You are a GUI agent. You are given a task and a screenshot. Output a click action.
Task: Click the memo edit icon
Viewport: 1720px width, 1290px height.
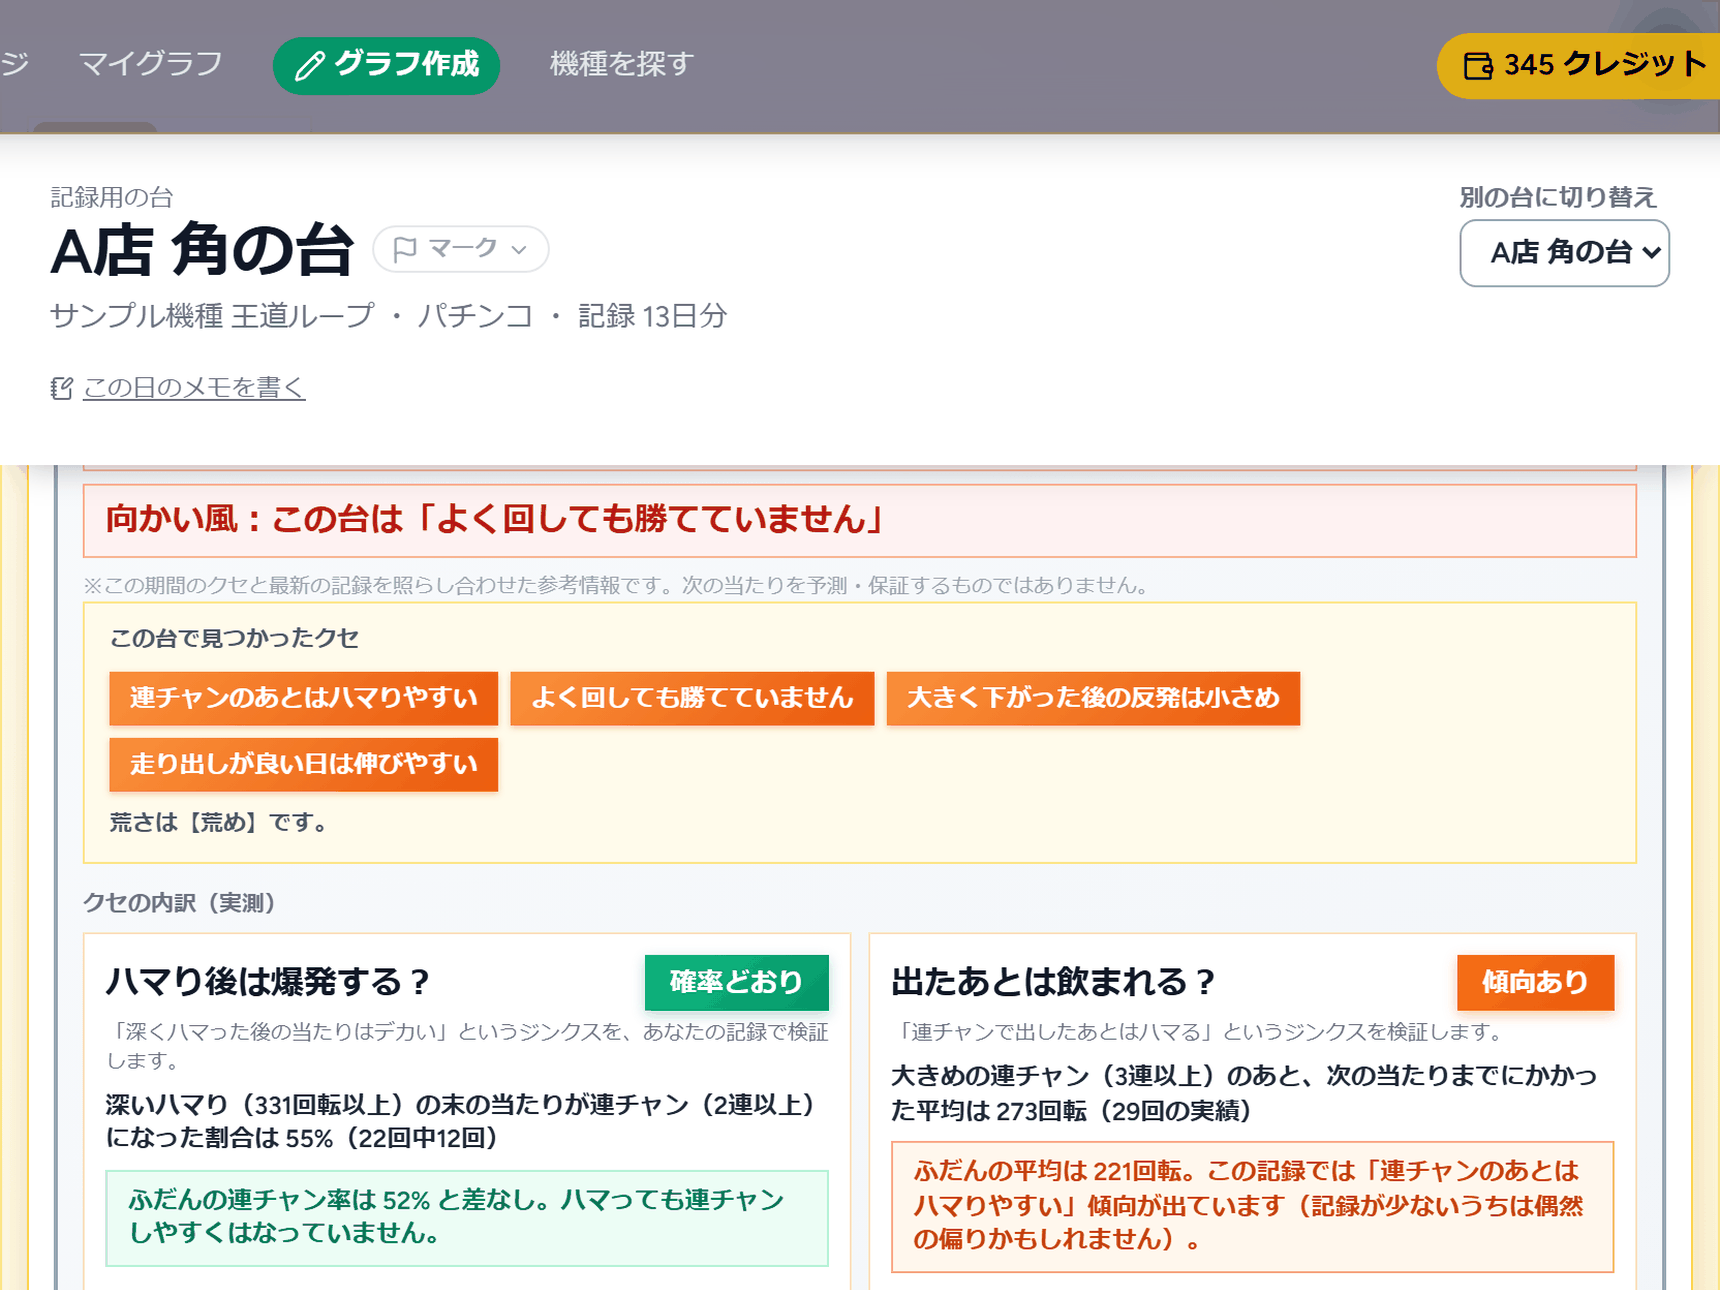(x=62, y=388)
